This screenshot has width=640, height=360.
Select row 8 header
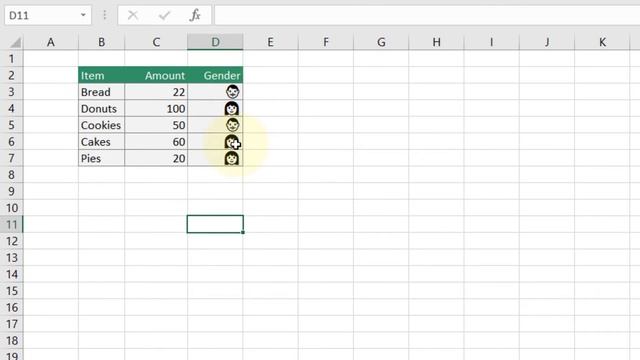click(x=11, y=175)
